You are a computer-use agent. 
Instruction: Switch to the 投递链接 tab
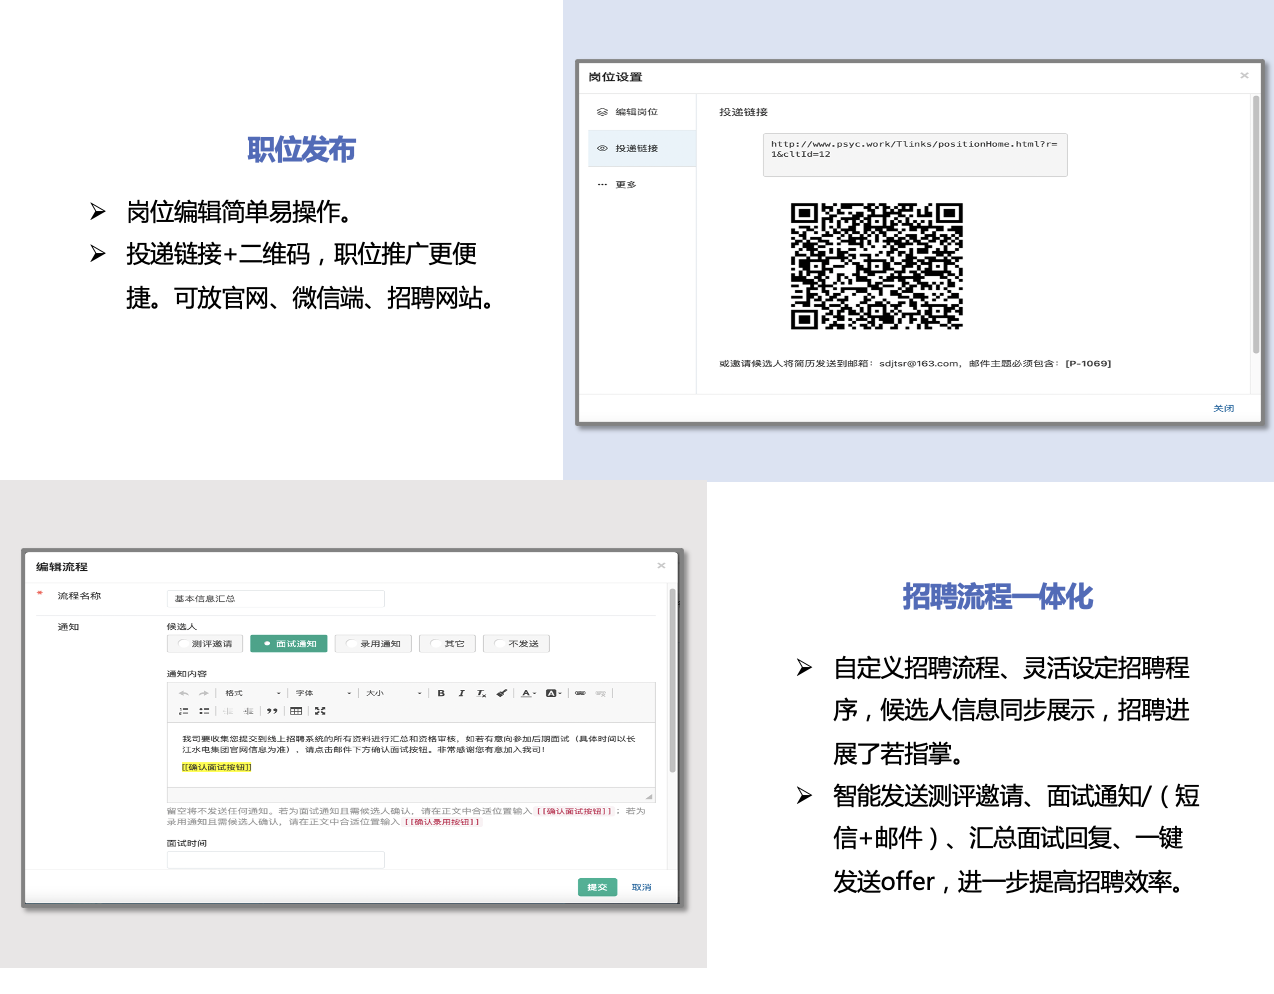click(x=642, y=148)
